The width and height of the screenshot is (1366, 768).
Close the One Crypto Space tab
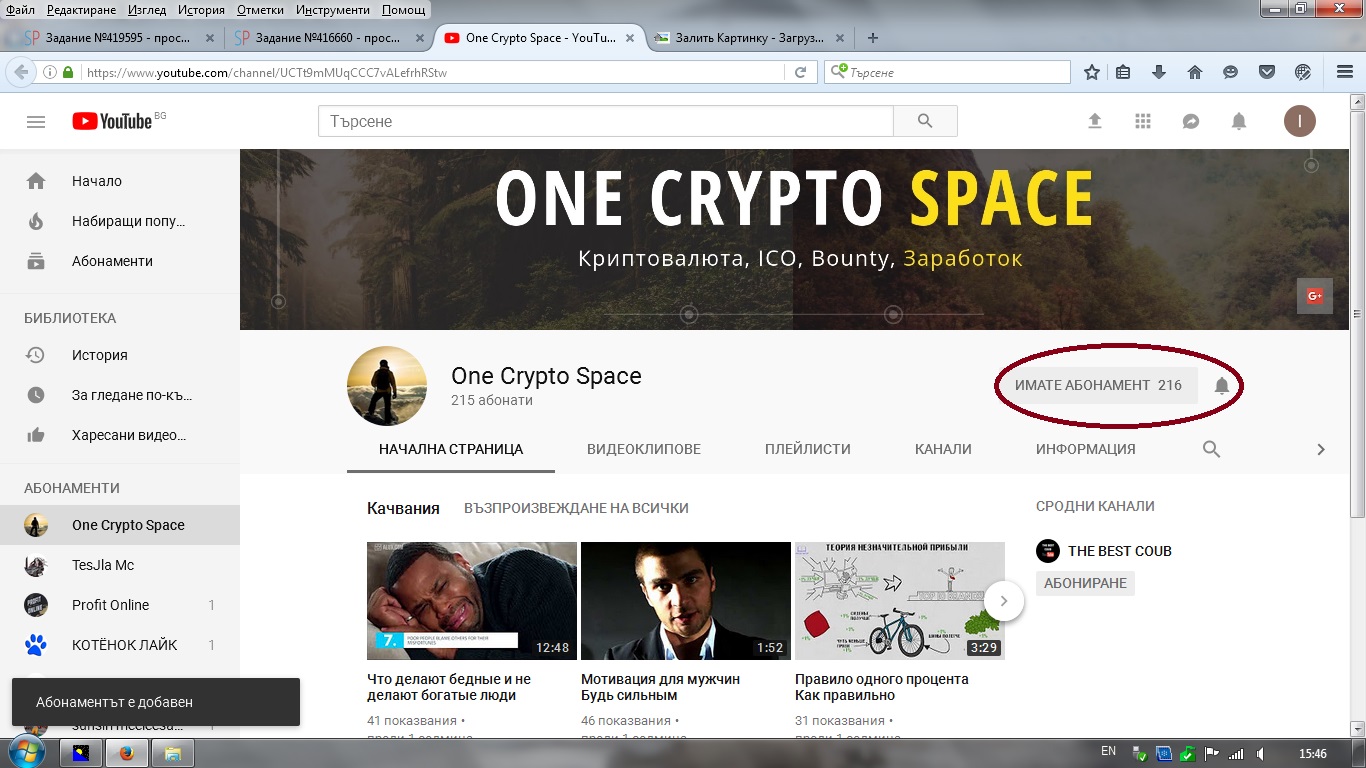630,38
